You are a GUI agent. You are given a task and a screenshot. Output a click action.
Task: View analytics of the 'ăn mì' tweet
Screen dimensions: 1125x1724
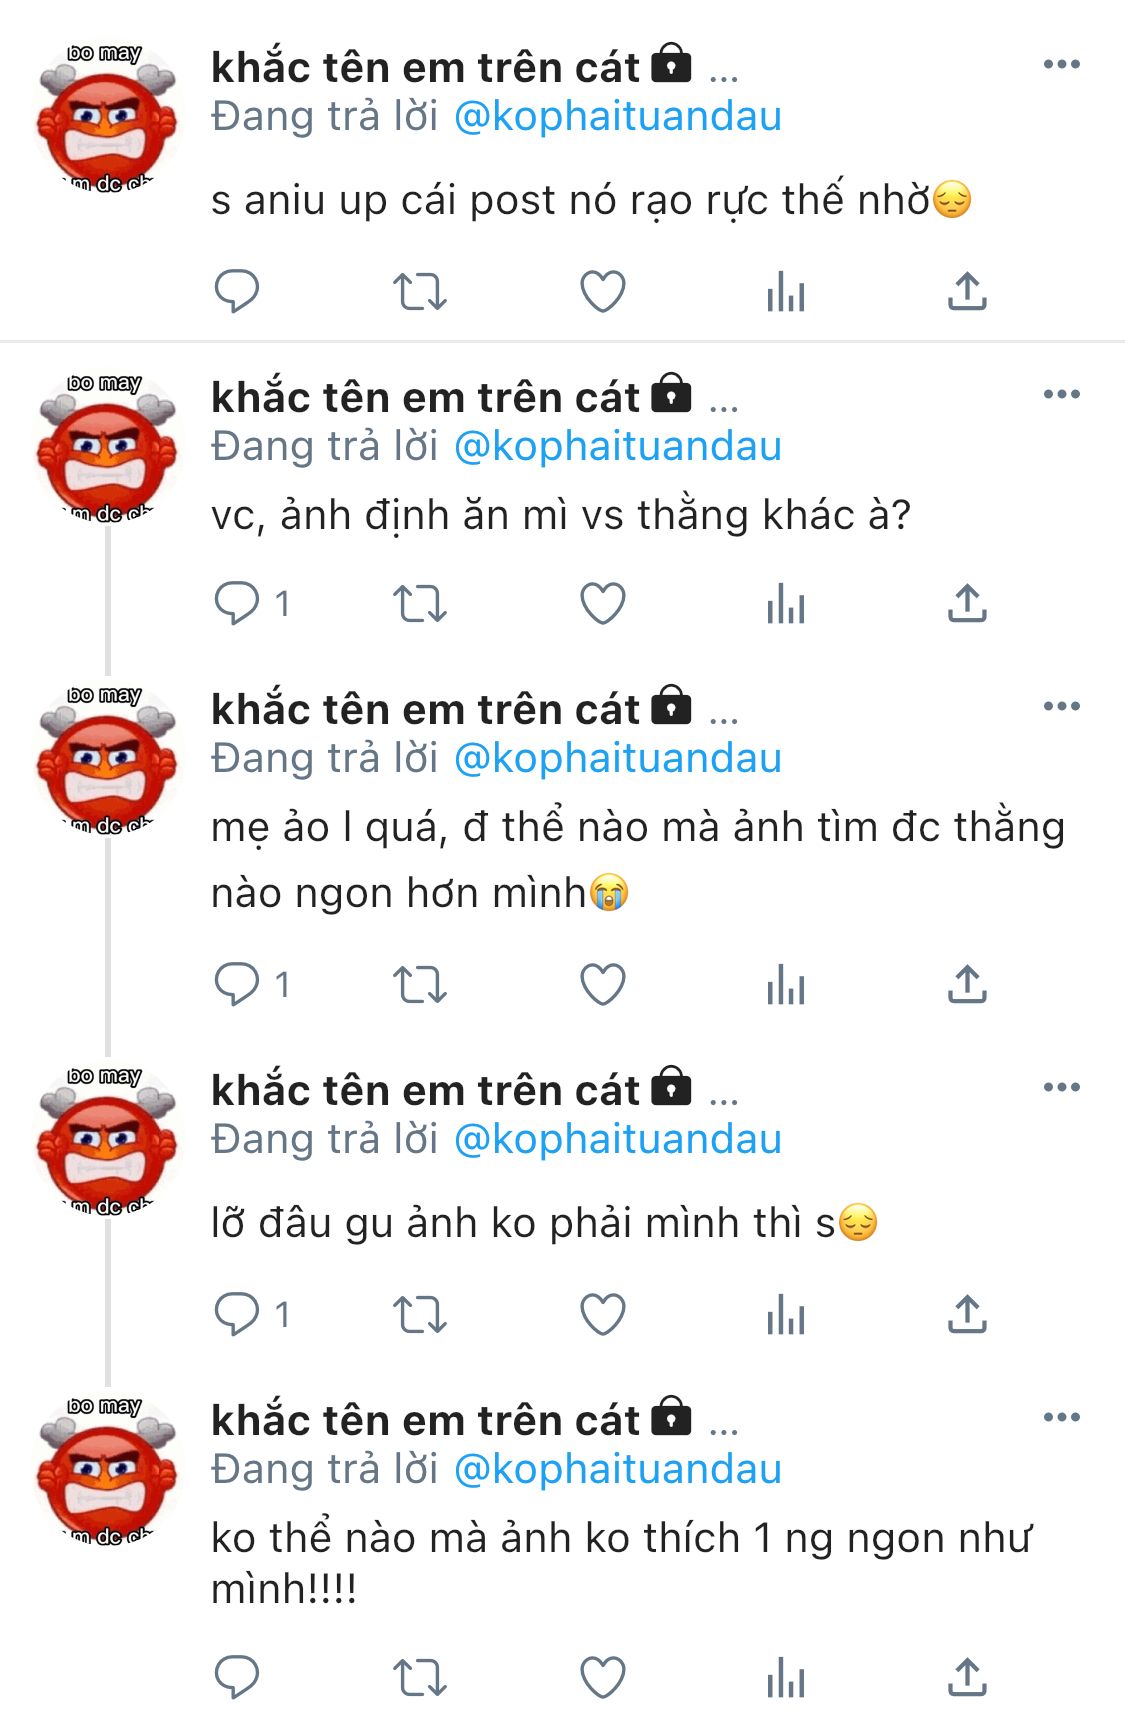coord(786,604)
